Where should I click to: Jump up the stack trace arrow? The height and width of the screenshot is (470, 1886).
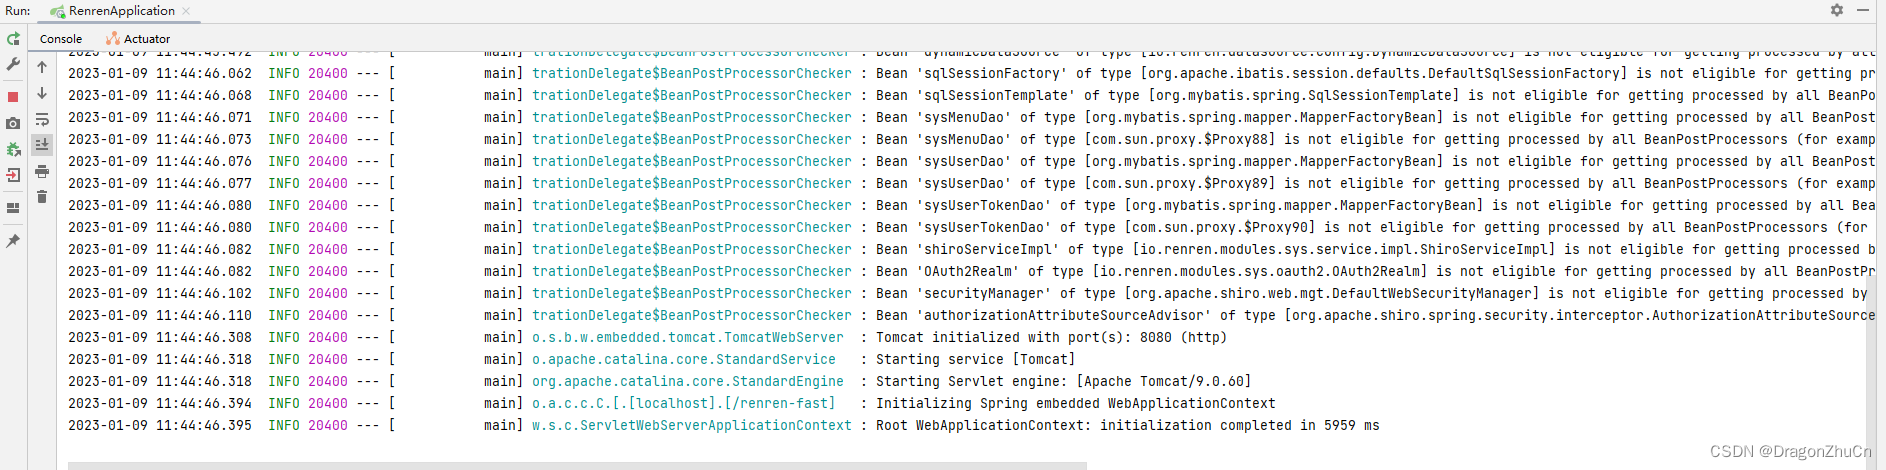click(x=42, y=67)
